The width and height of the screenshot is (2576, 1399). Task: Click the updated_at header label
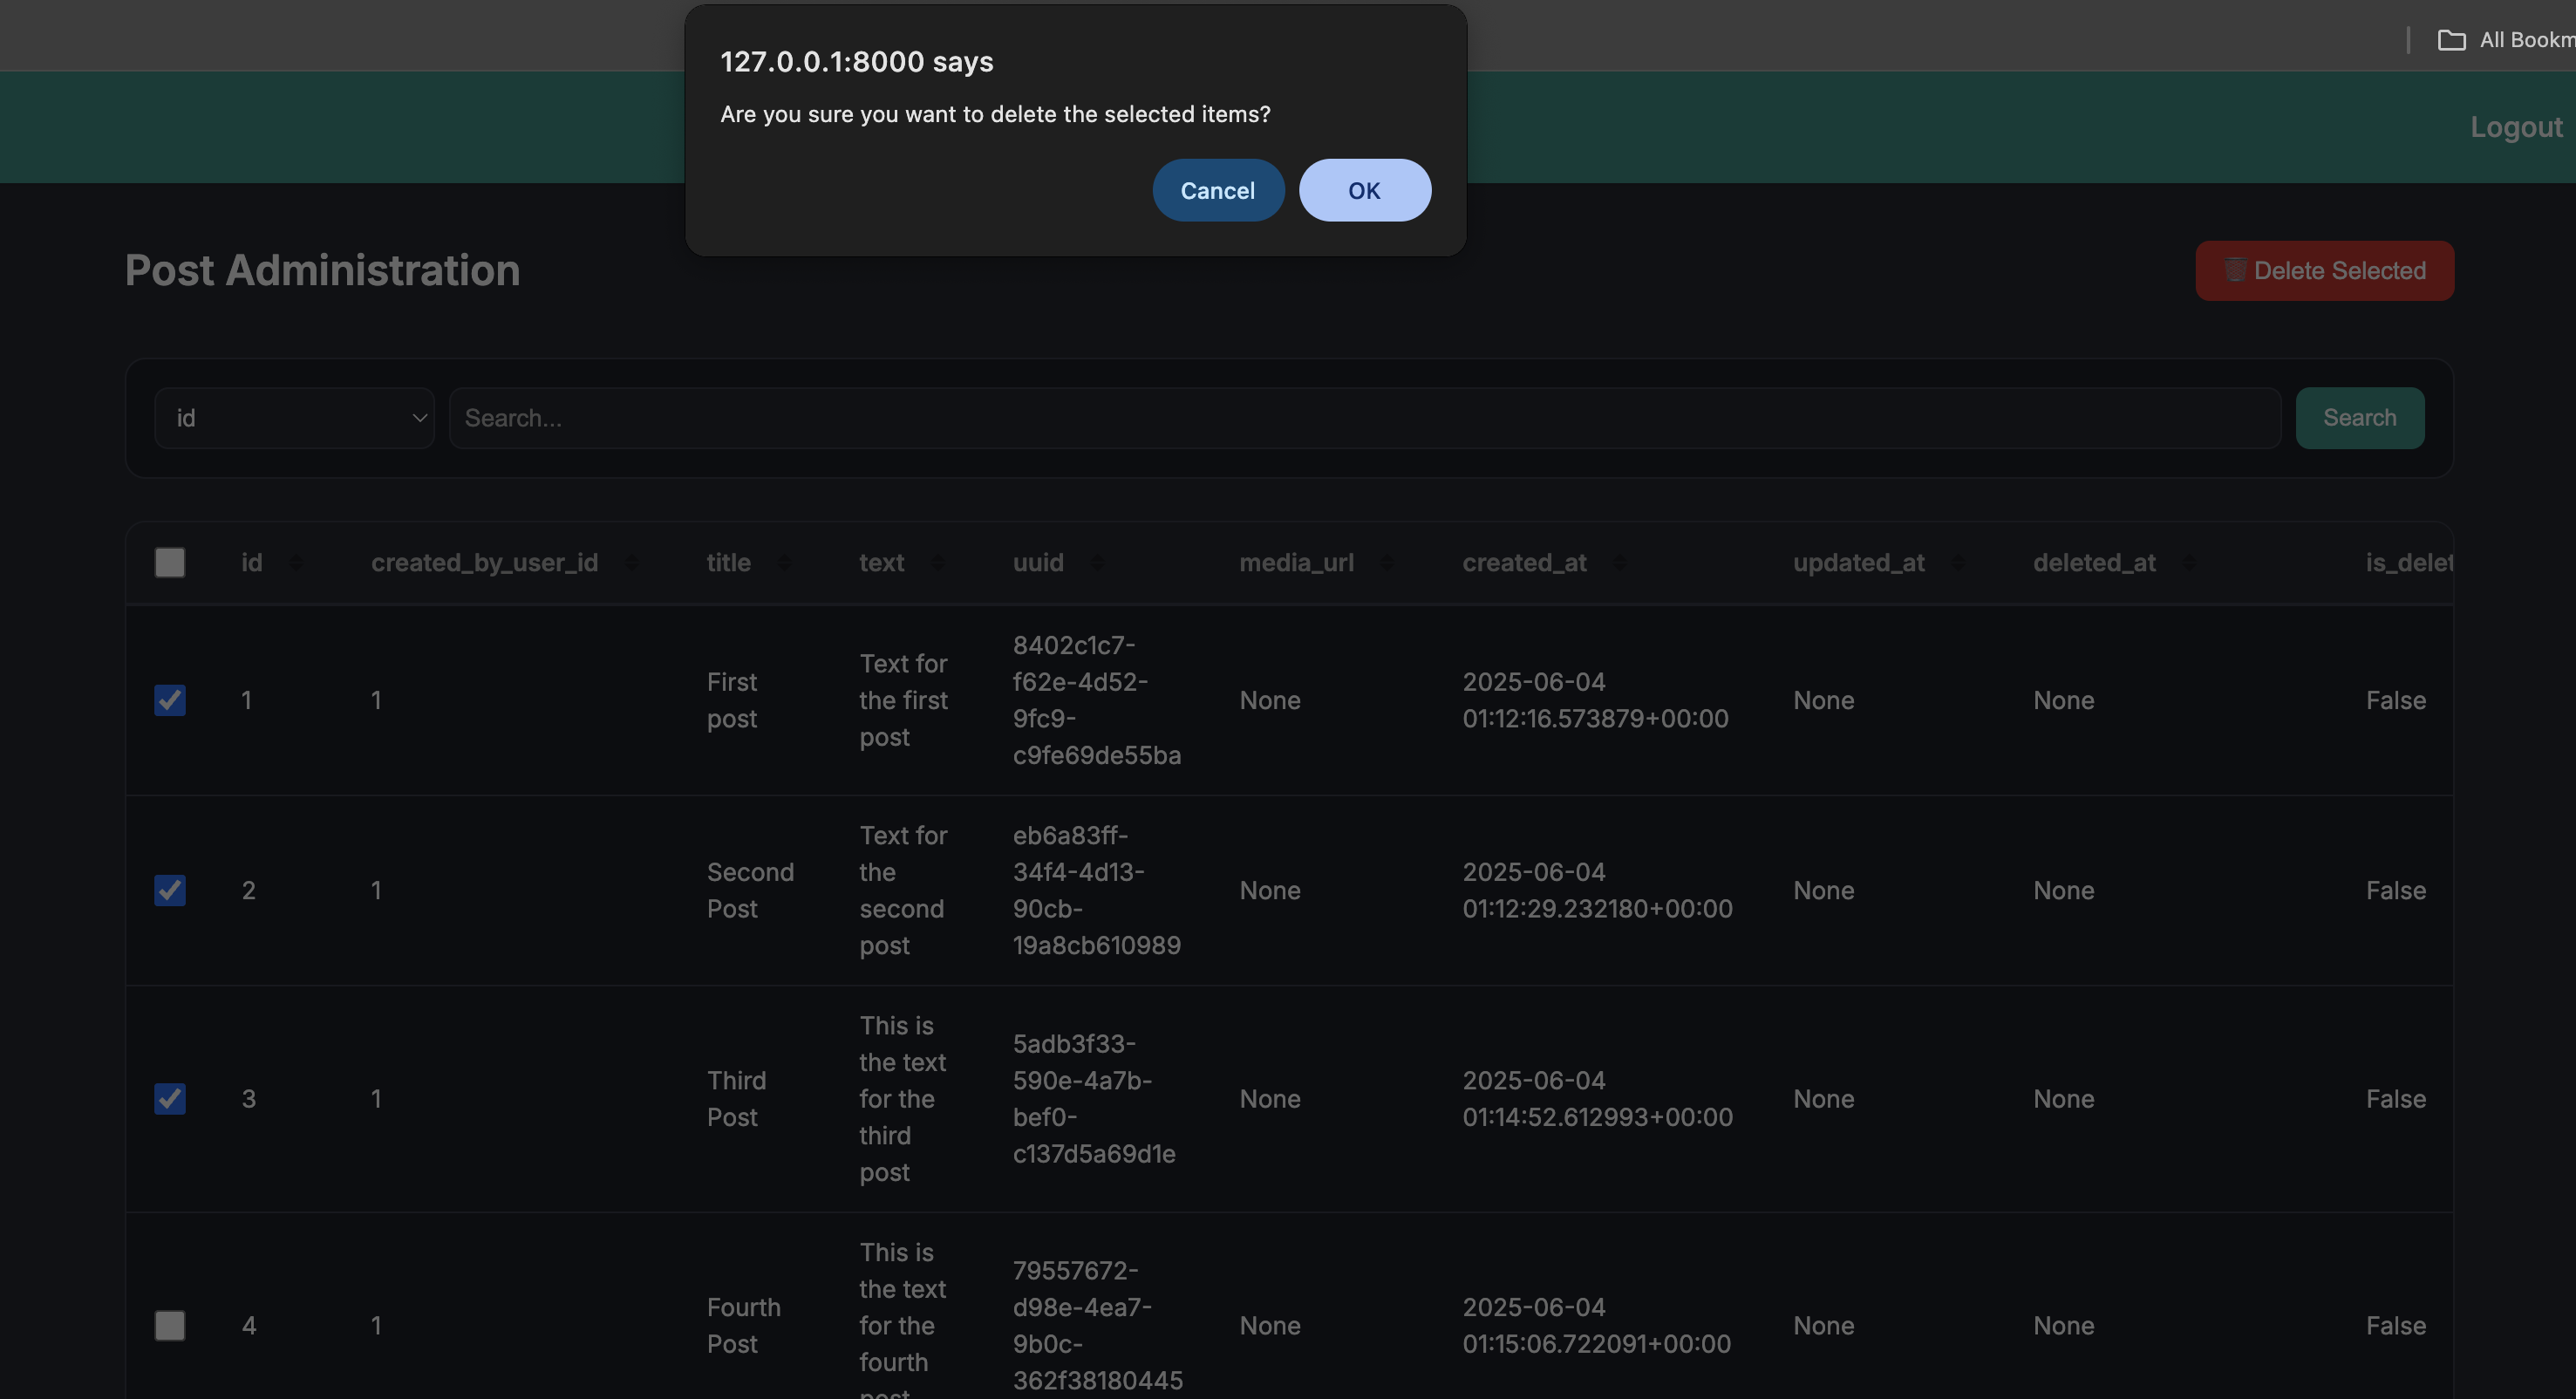(1859, 563)
